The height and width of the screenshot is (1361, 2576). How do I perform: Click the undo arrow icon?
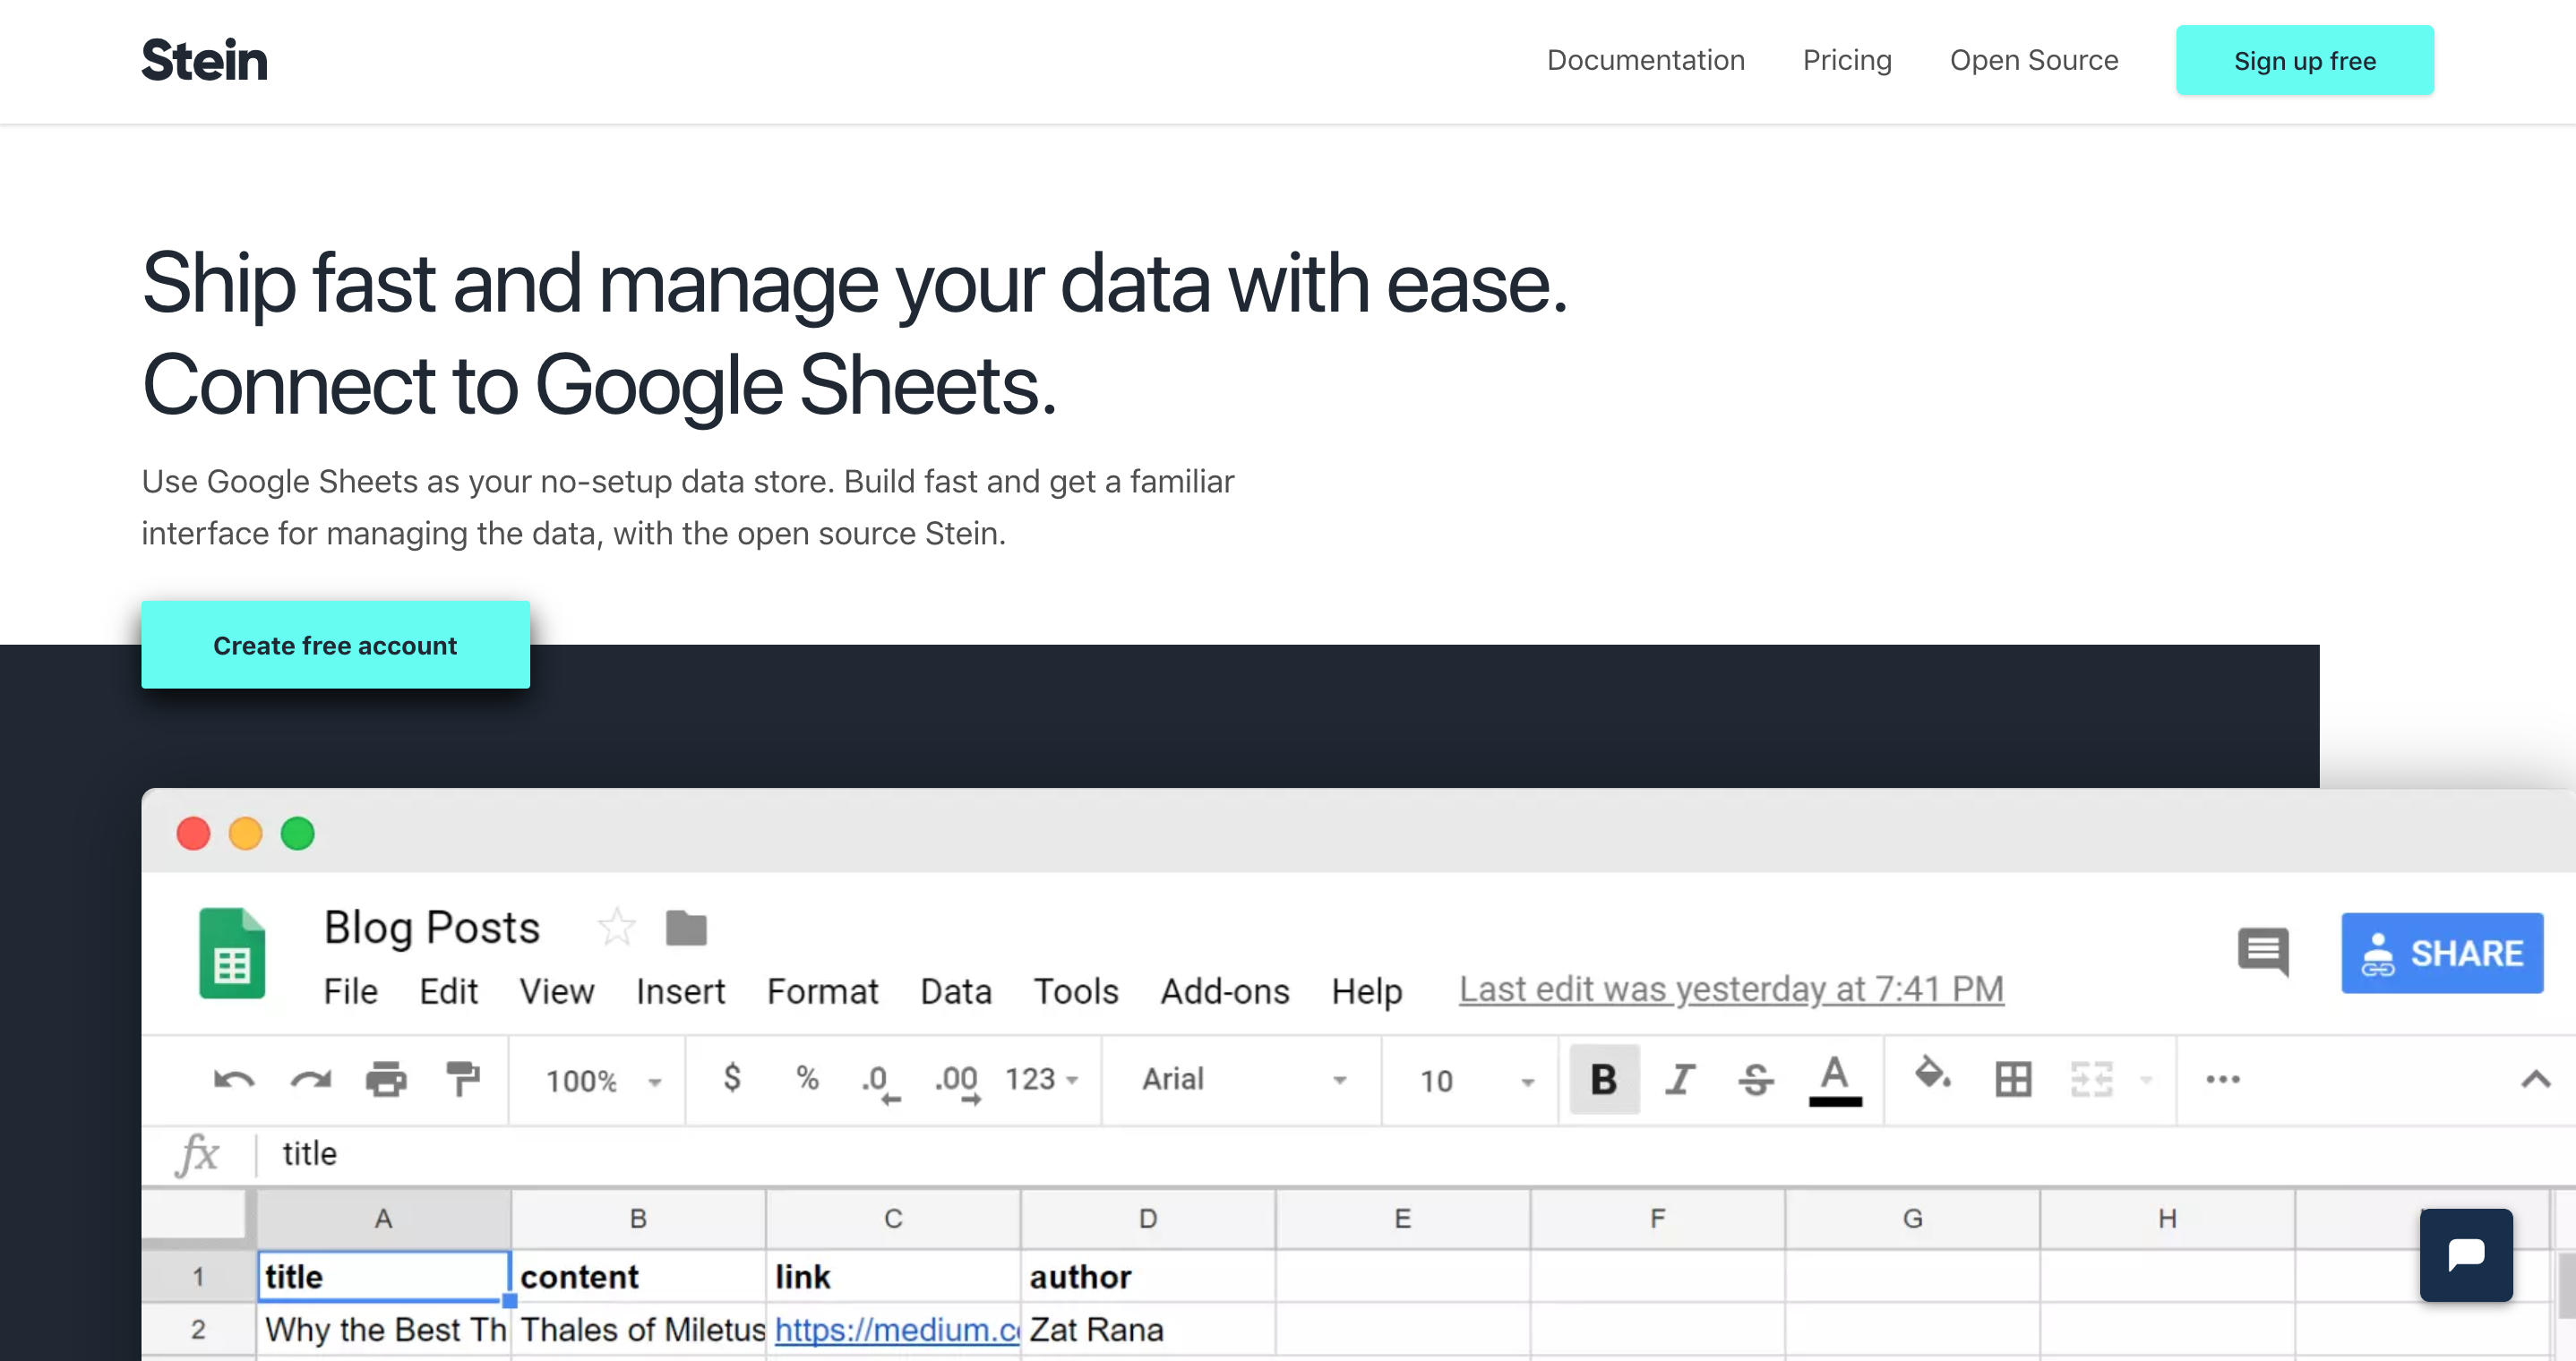tap(234, 1080)
